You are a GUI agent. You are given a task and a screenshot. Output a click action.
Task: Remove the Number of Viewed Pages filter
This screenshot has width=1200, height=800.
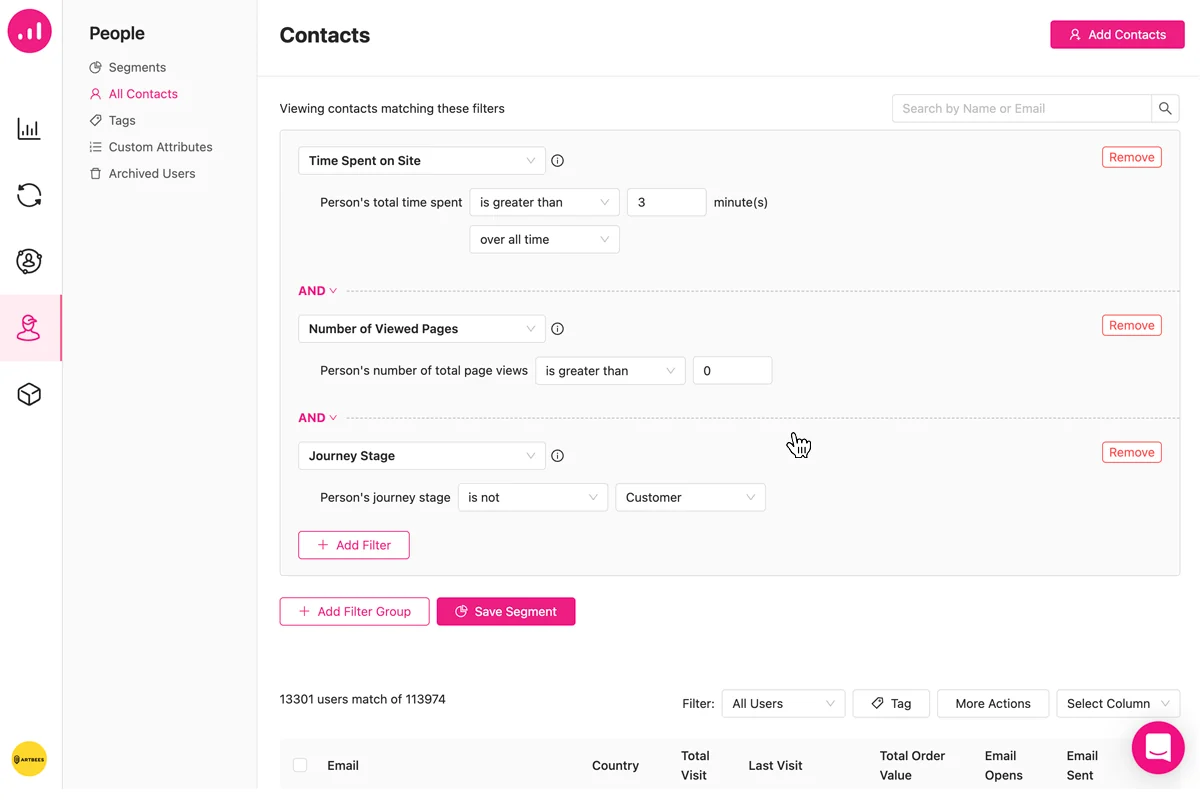click(1132, 325)
